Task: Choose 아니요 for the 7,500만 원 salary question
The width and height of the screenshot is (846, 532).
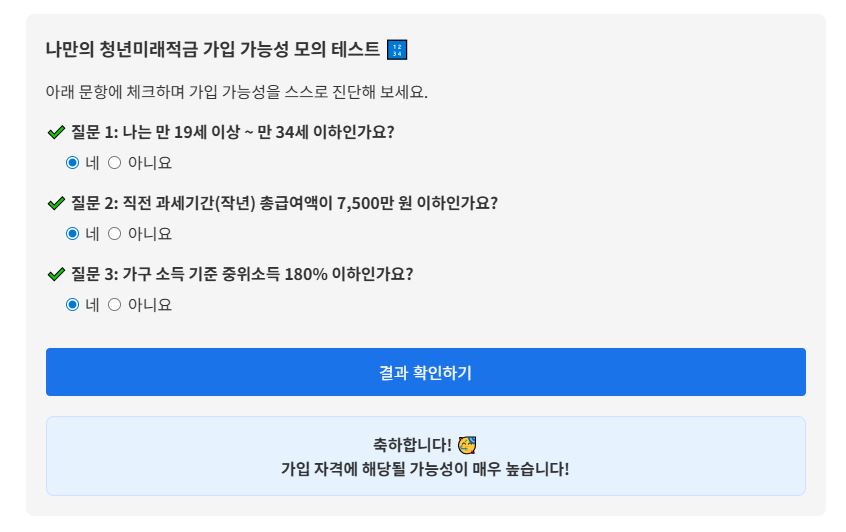Action: 114,234
